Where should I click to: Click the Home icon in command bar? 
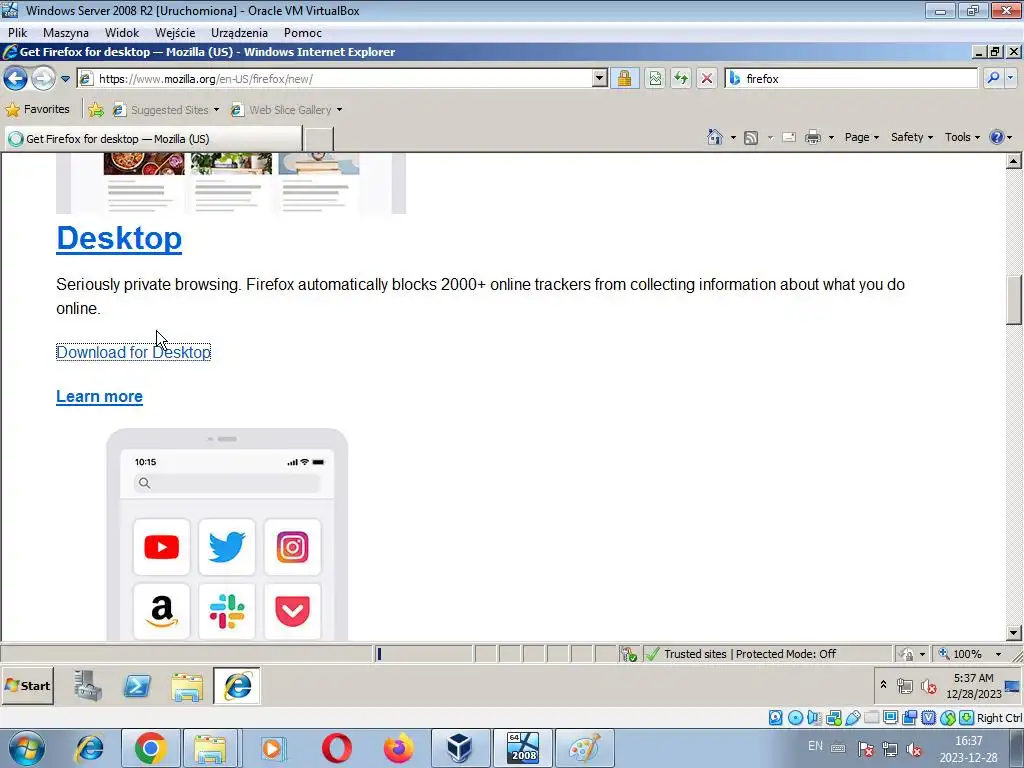[x=715, y=137]
